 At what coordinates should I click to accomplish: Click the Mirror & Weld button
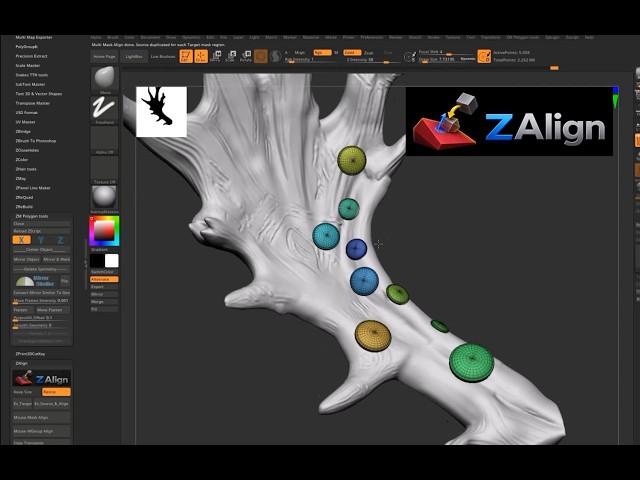[x=56, y=259]
